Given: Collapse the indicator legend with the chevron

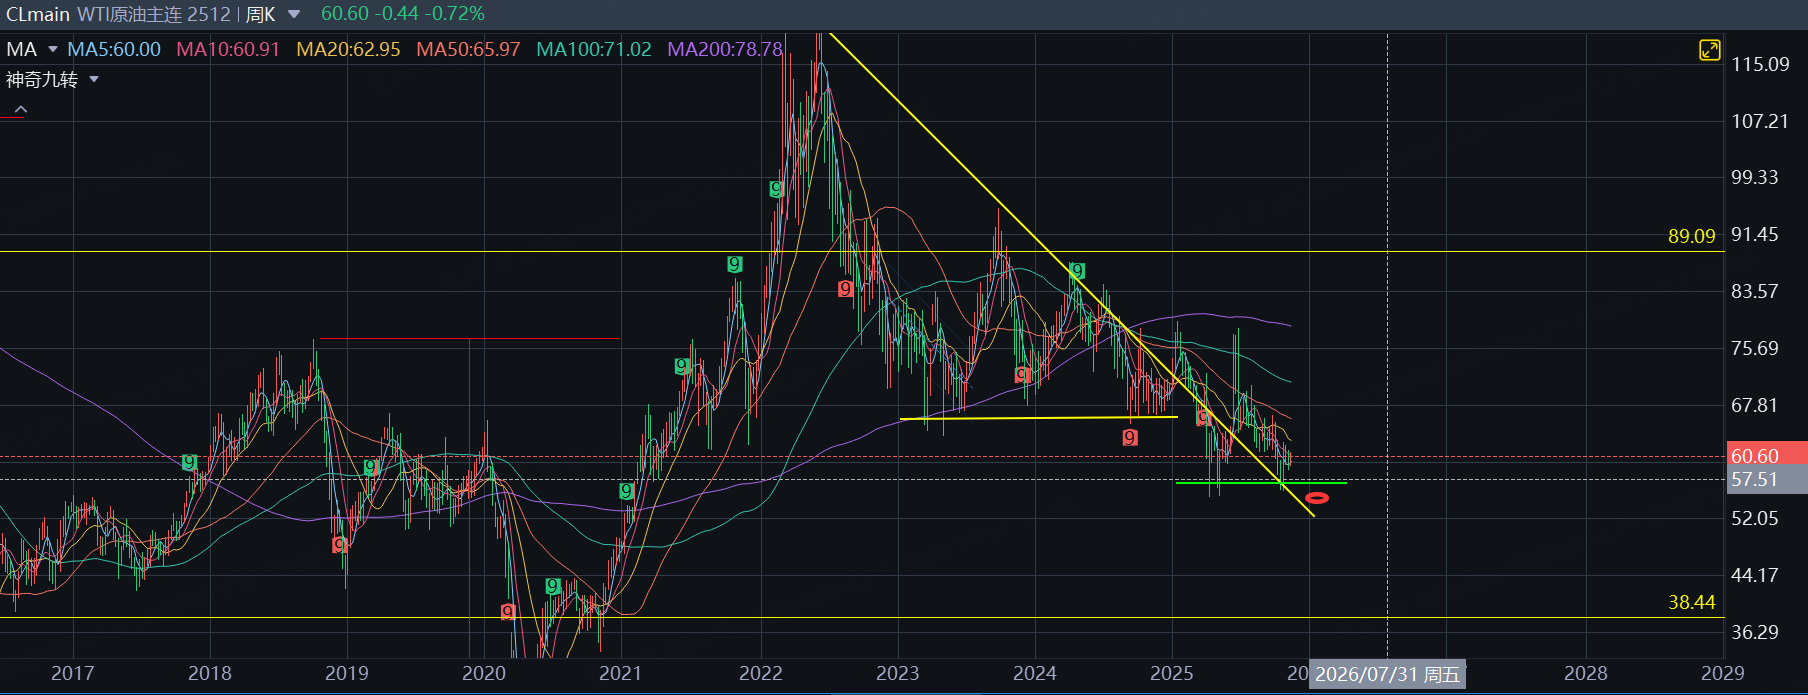Looking at the screenshot, I should click(x=21, y=109).
